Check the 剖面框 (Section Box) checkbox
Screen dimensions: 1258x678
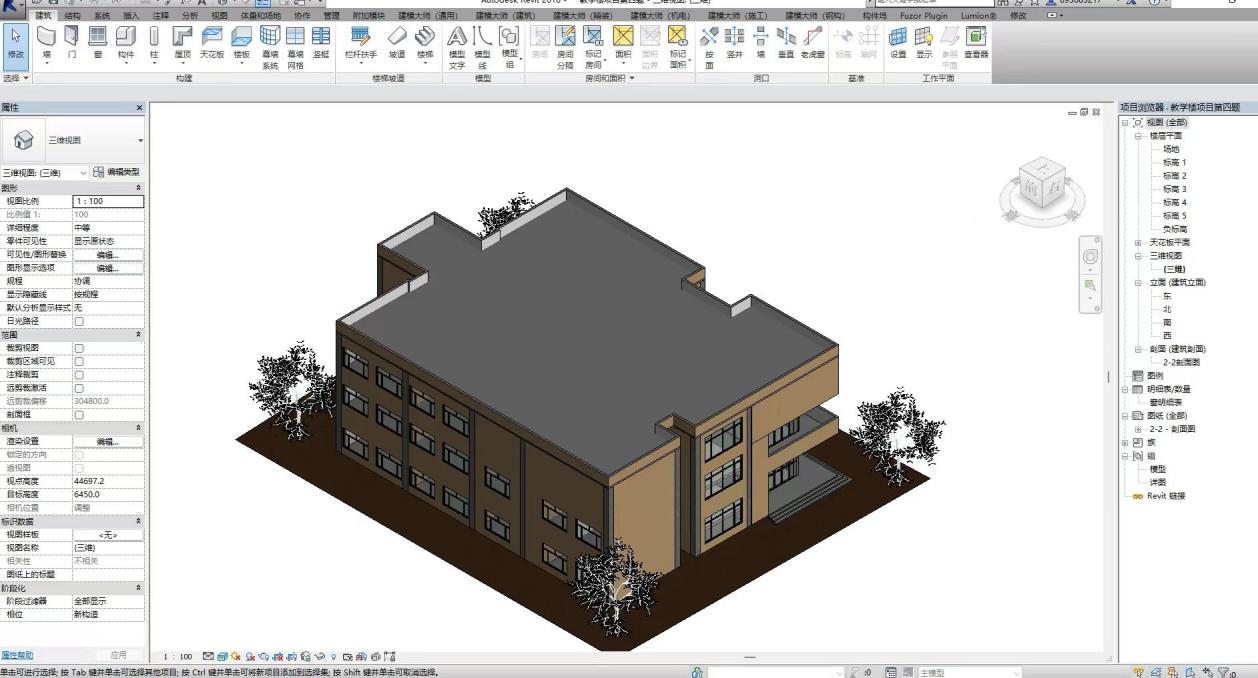click(79, 414)
